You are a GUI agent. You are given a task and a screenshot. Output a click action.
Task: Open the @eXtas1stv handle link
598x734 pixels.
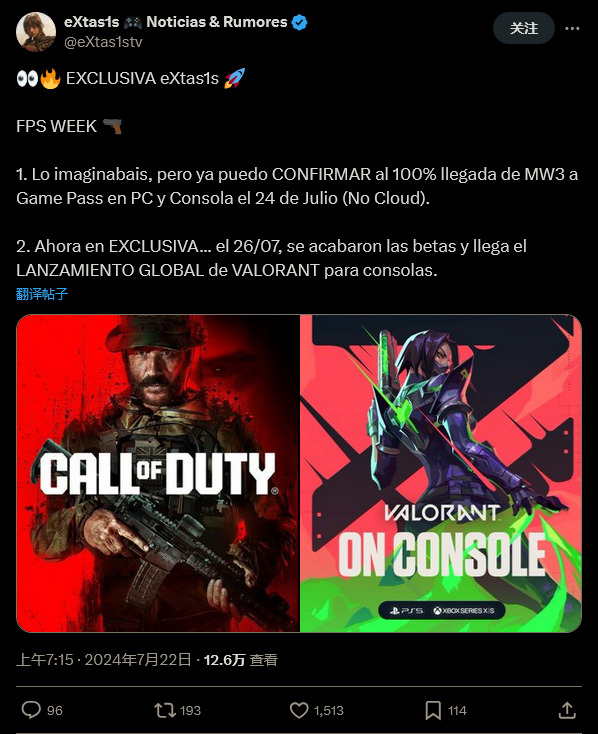[x=103, y=42]
